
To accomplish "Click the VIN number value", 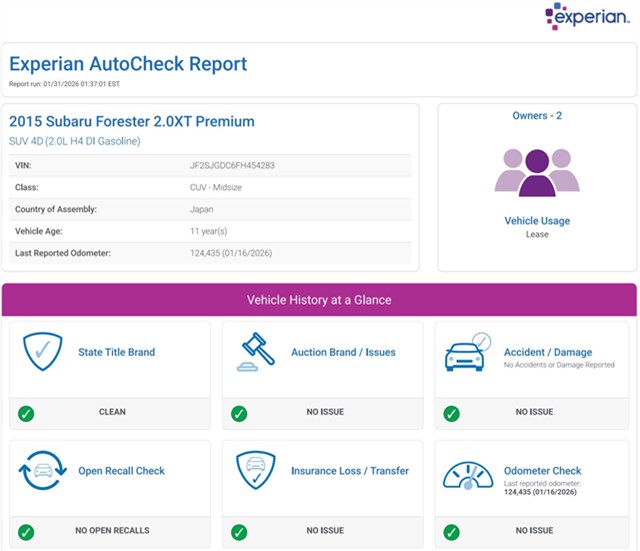I will (232, 165).
